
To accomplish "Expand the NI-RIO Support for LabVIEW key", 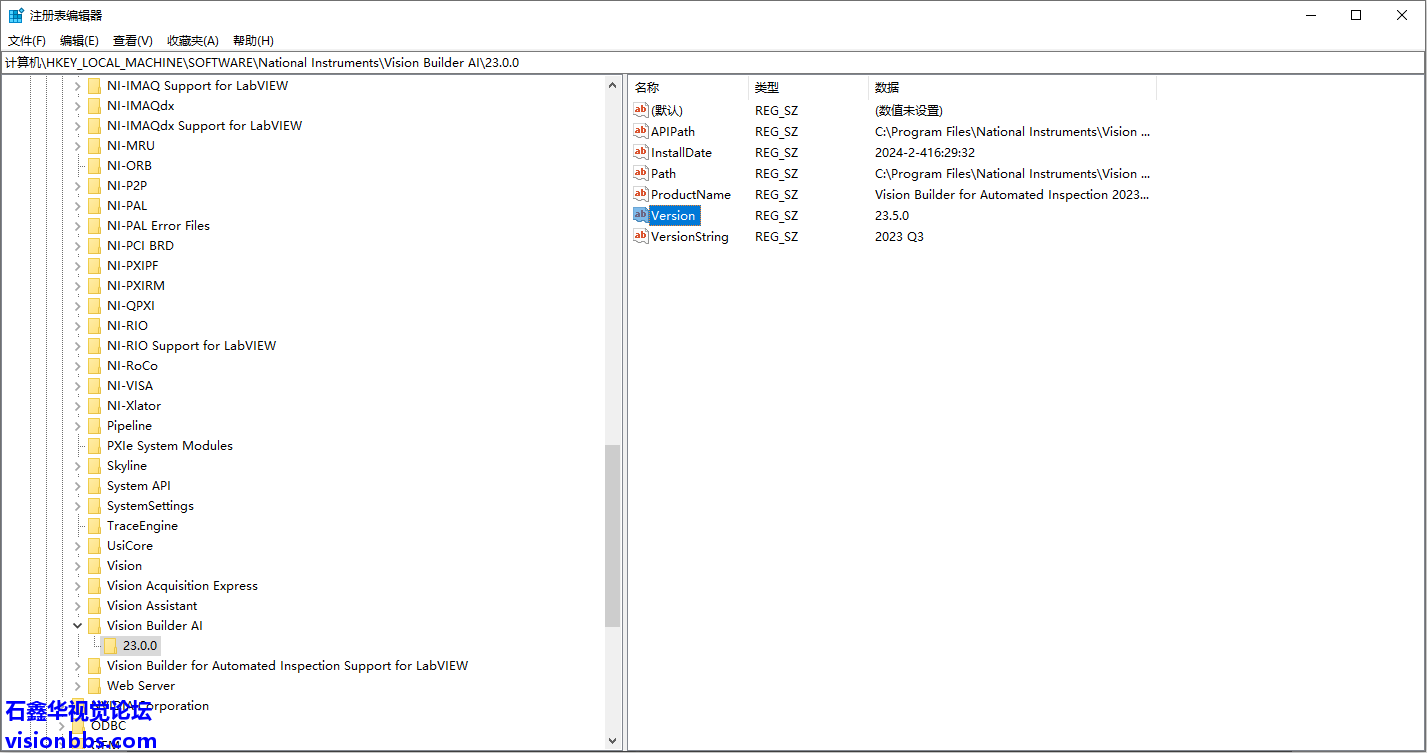I will pos(78,346).
